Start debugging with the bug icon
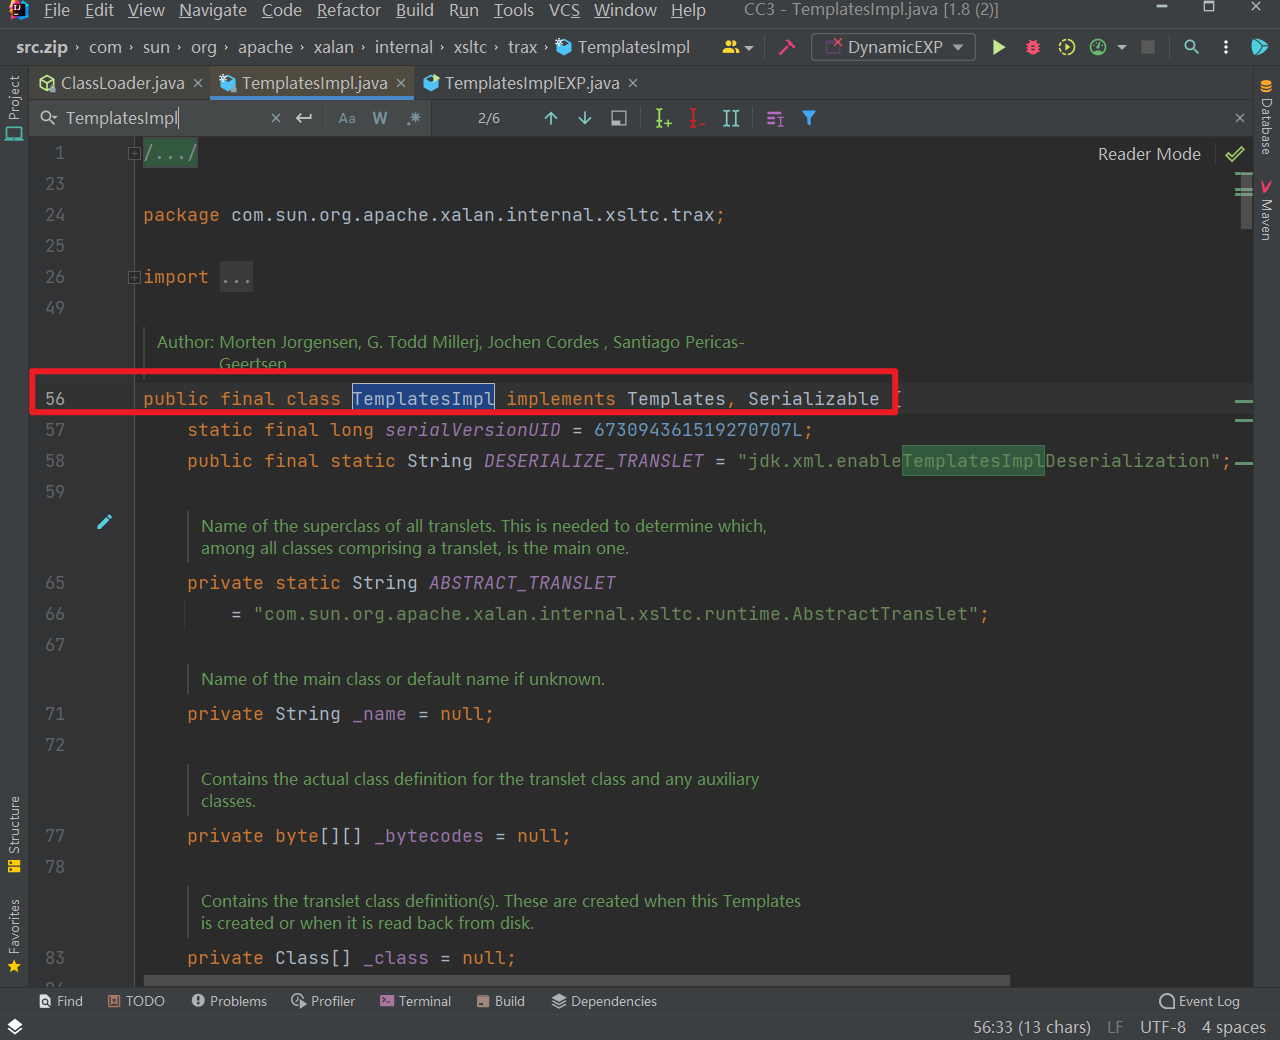The width and height of the screenshot is (1280, 1040). coord(1032,47)
